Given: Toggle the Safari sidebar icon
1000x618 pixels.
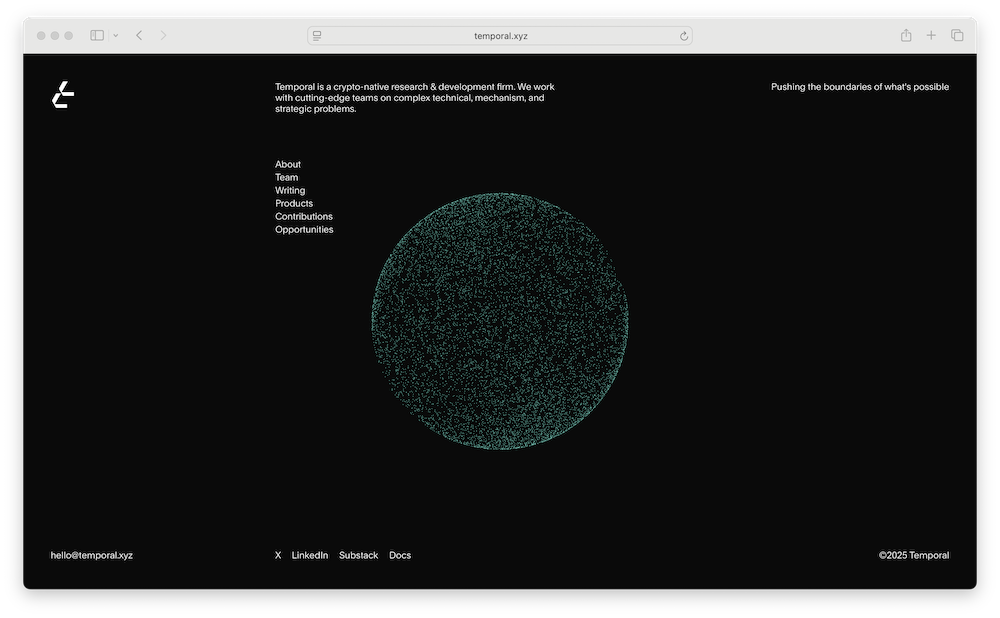Looking at the screenshot, I should [x=97, y=35].
